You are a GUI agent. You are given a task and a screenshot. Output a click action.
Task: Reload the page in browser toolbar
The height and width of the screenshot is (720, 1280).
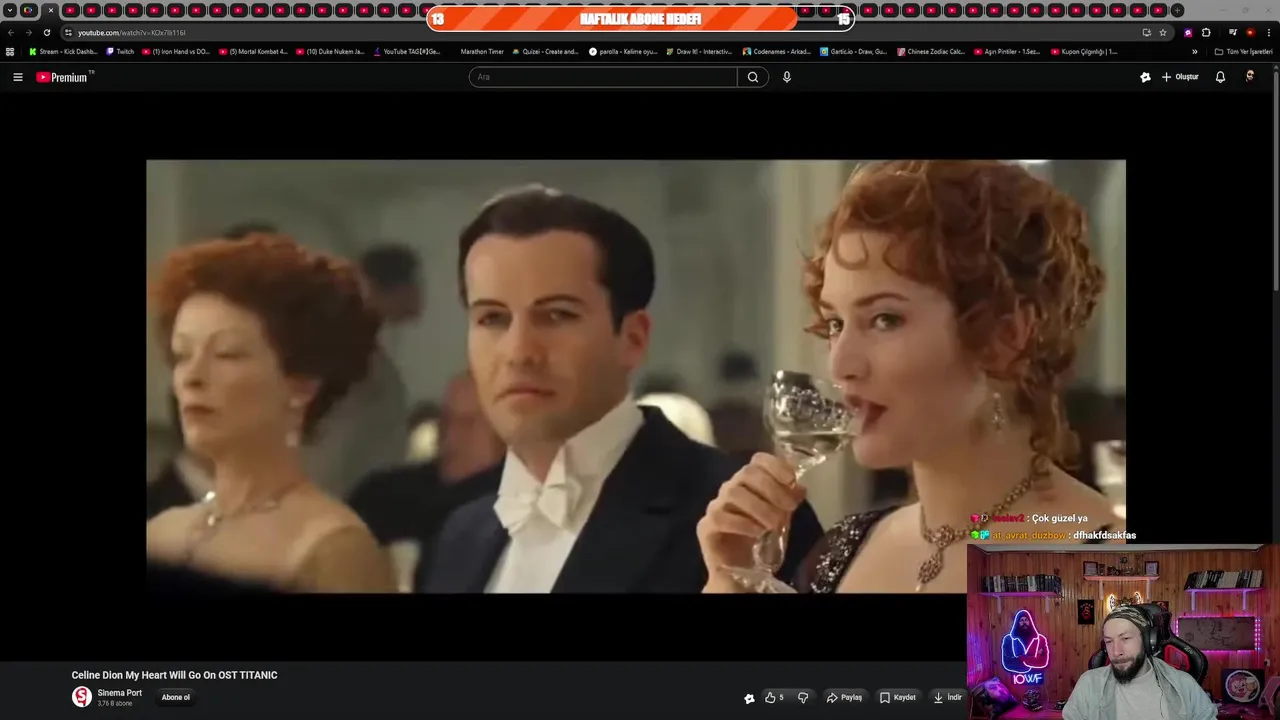click(x=46, y=32)
